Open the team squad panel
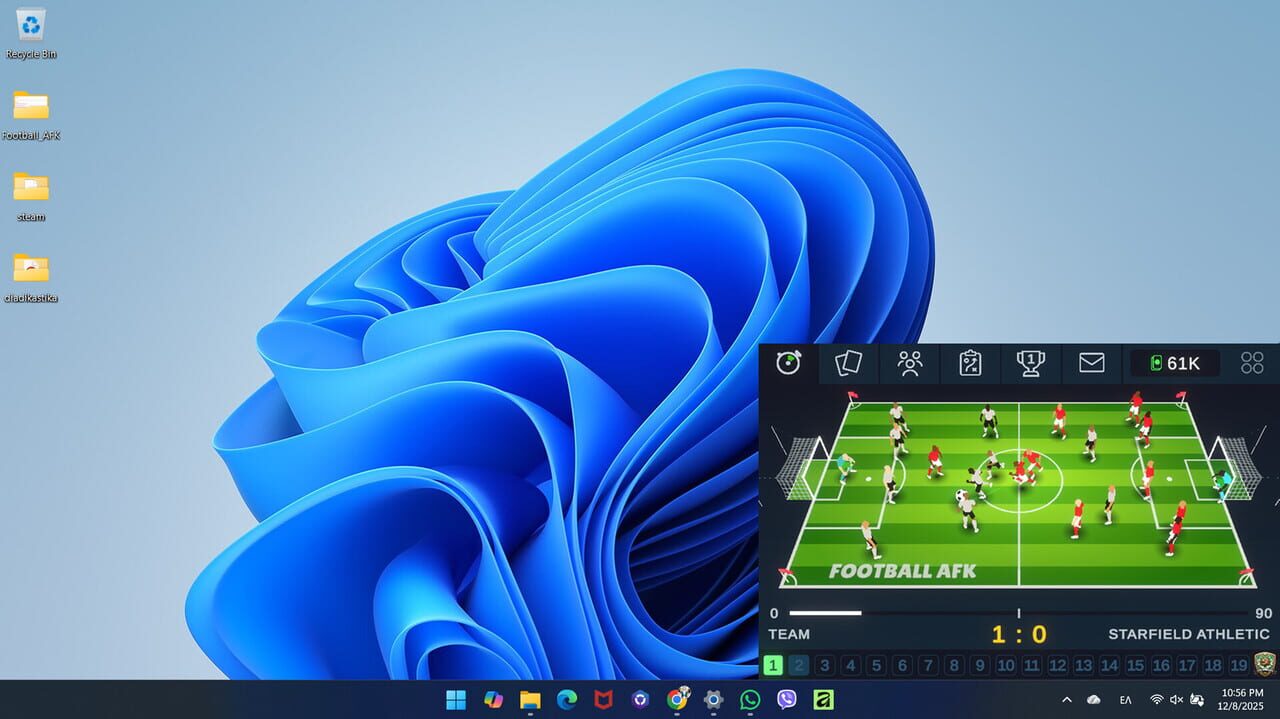1280x719 pixels. coord(909,363)
